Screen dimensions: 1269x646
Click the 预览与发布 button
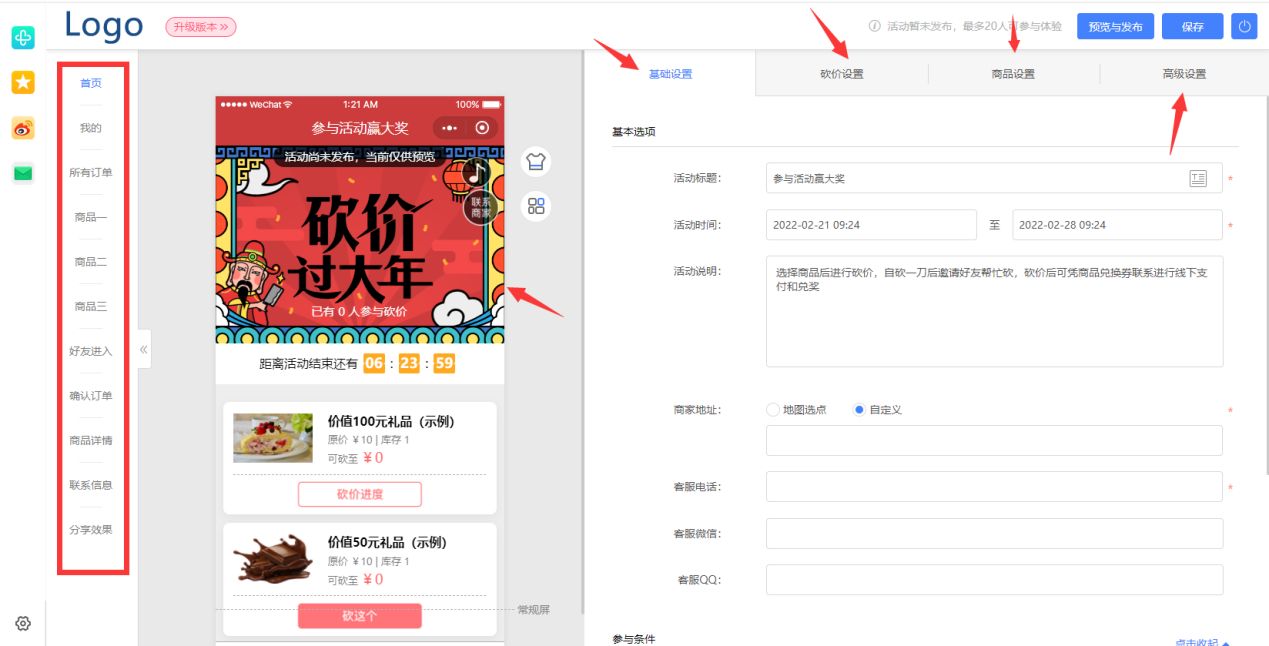(x=1115, y=27)
